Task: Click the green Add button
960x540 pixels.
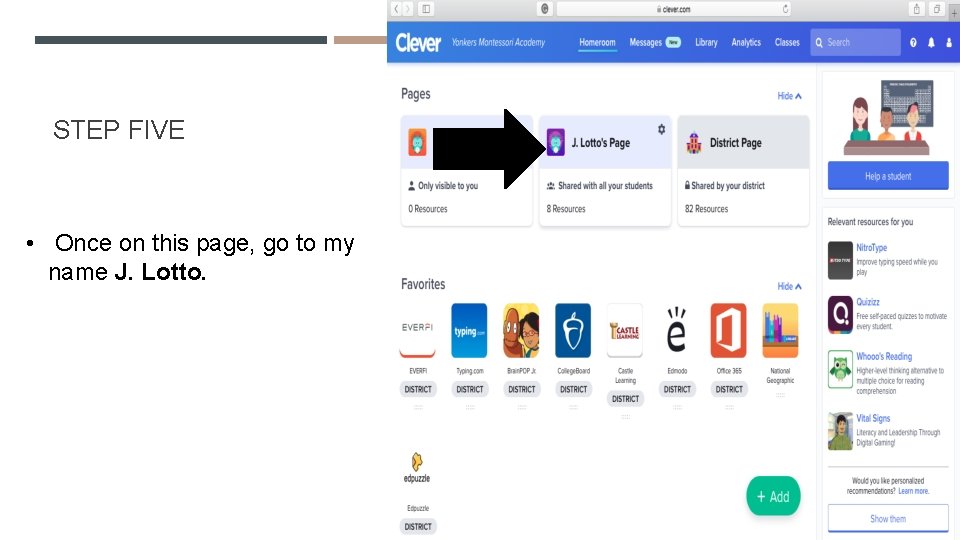Action: (x=773, y=497)
